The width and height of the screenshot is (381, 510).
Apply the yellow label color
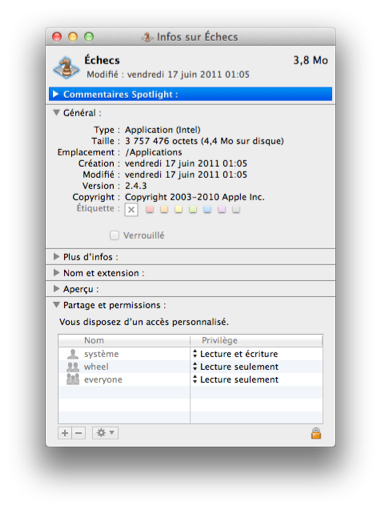click(179, 209)
